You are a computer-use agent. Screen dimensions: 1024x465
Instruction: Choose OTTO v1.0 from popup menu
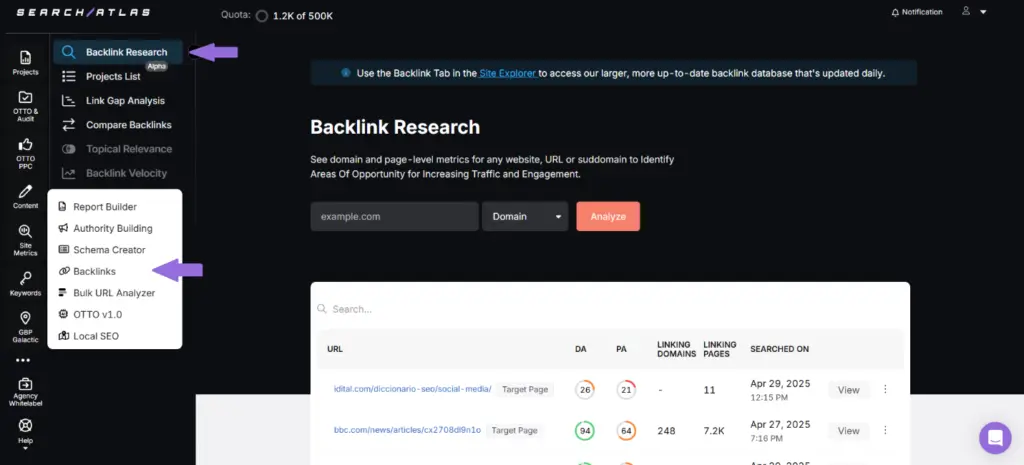pyautogui.click(x=90, y=314)
